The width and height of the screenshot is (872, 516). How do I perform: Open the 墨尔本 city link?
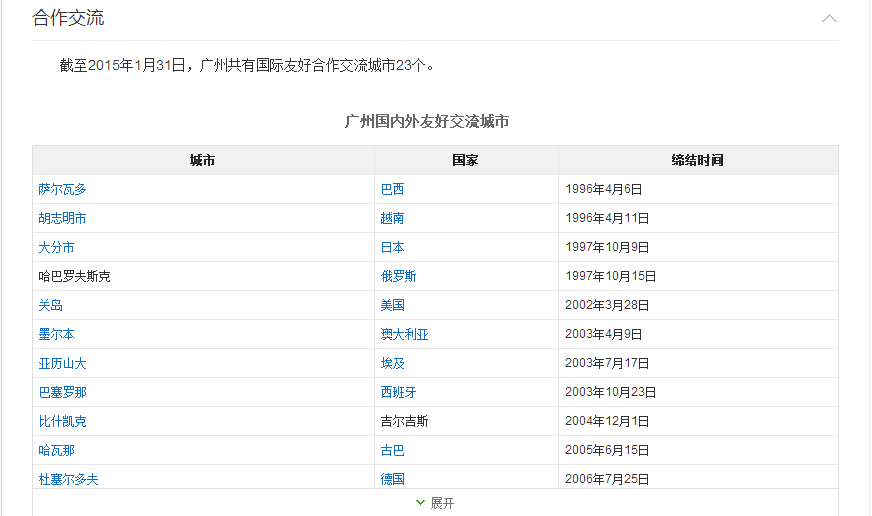(x=56, y=334)
